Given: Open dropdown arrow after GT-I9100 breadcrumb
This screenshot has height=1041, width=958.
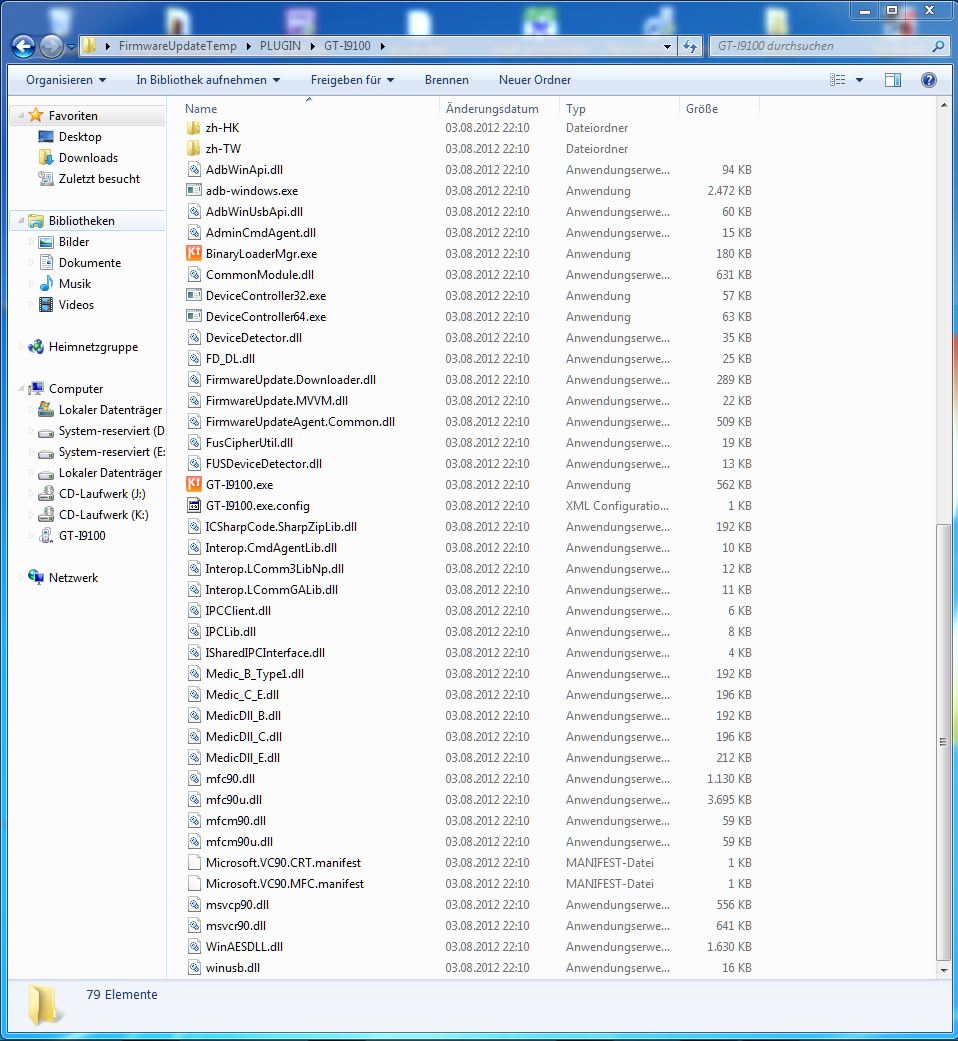Looking at the screenshot, I should click(383, 46).
